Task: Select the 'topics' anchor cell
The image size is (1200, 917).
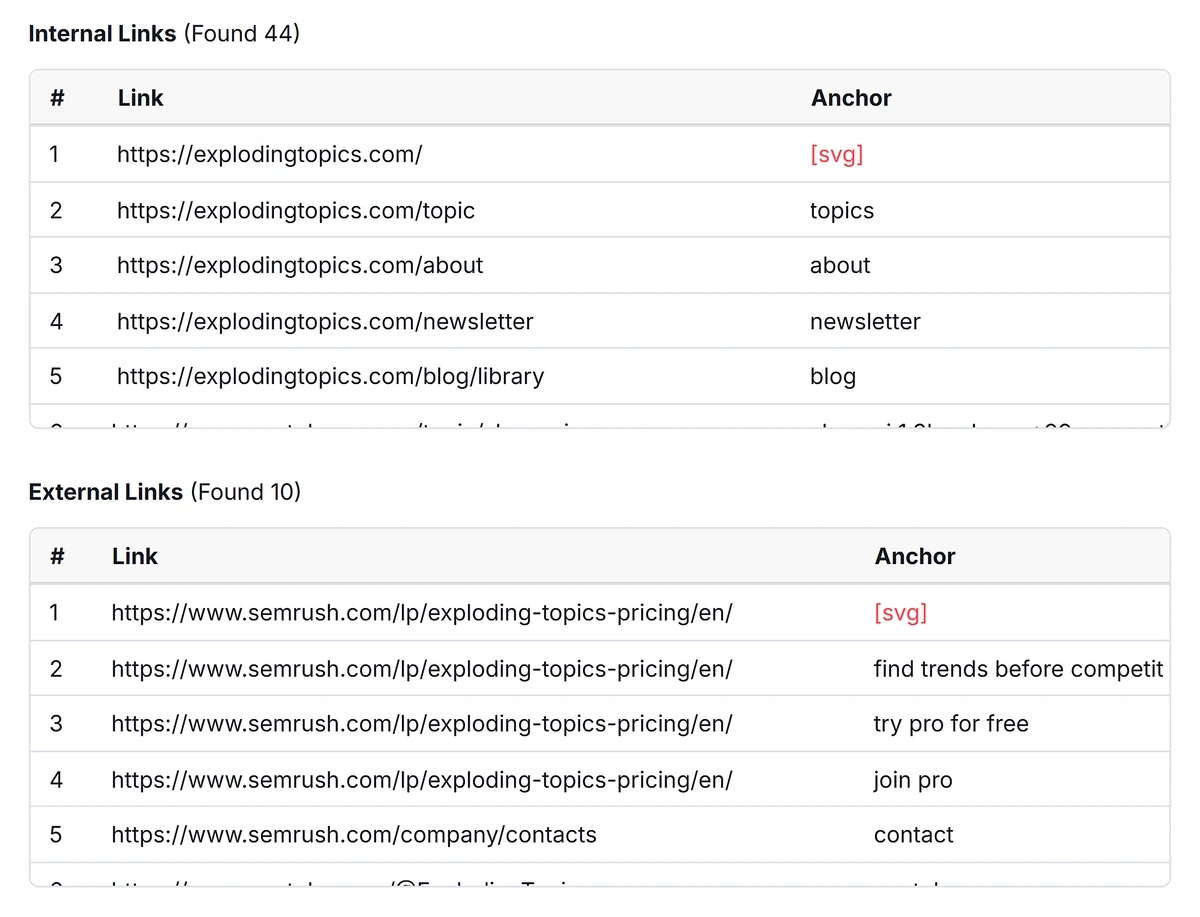Action: pyautogui.click(x=842, y=210)
